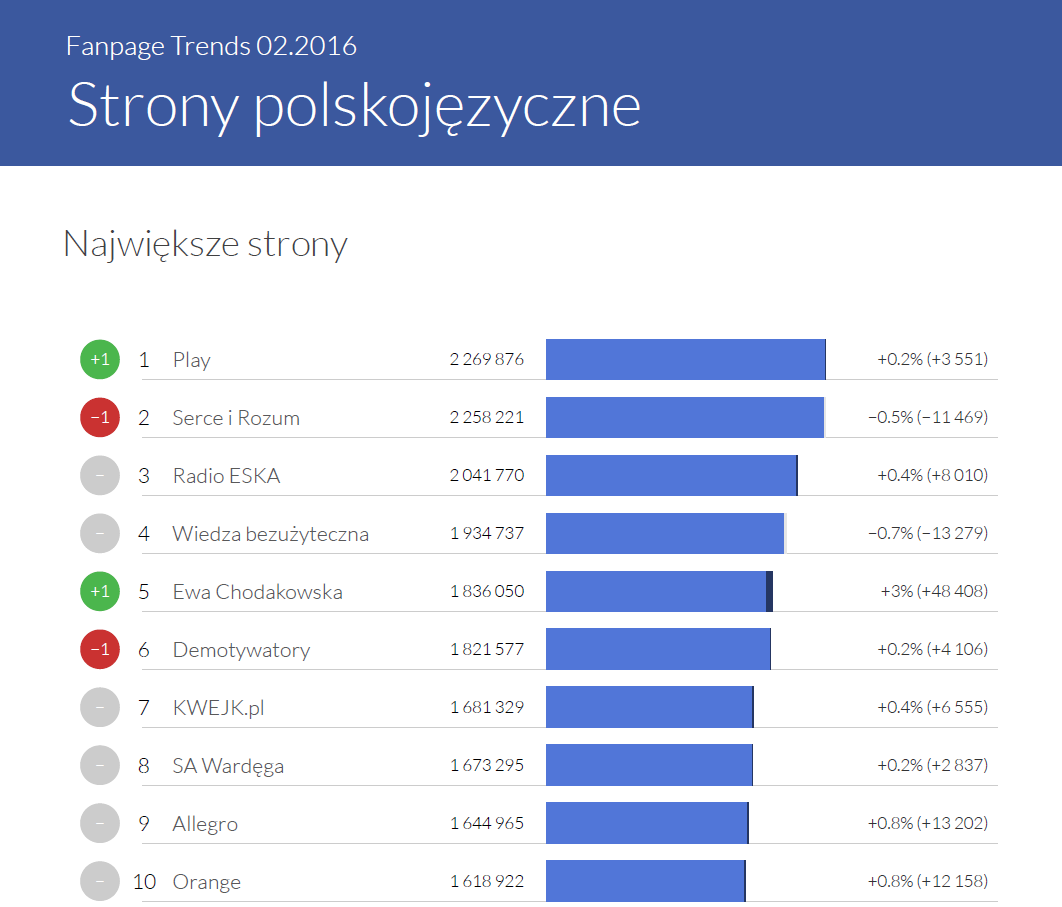Click the Strony polskojęzyczne header title
Screen dimensions: 1062x907
354,105
